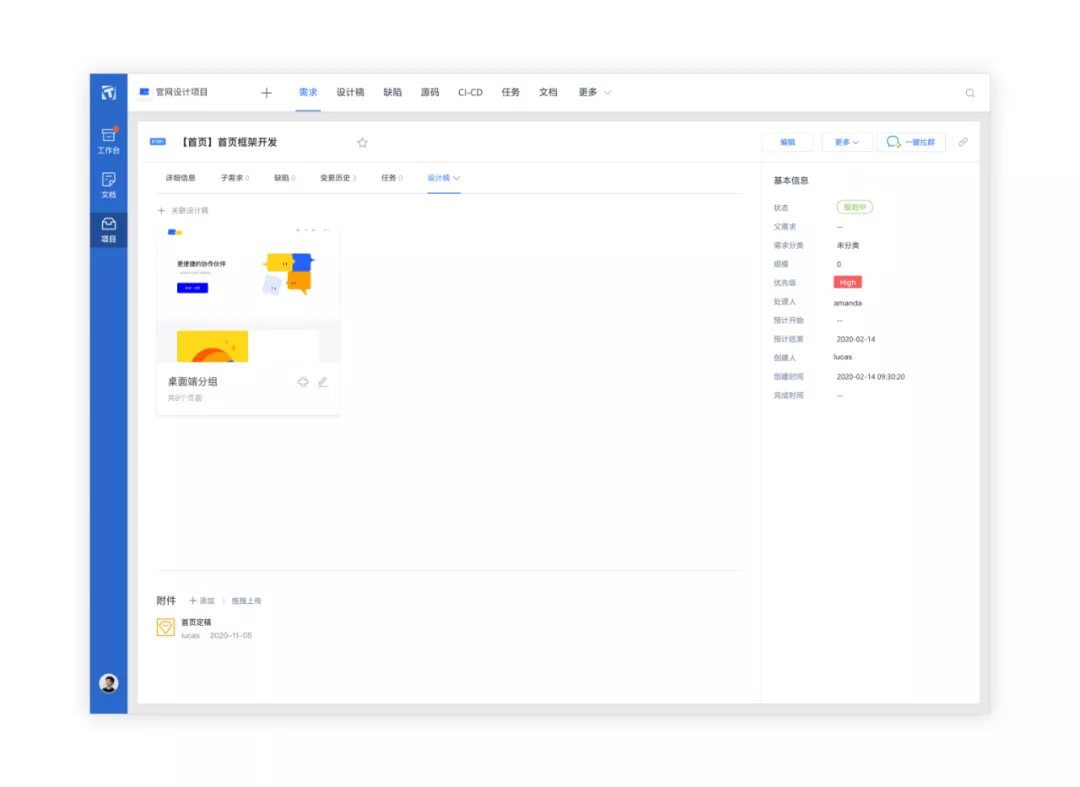This screenshot has height=787, width=1080.
Task: Click the pencil edit icon on the 桌面端分组 card
Action: (x=323, y=381)
